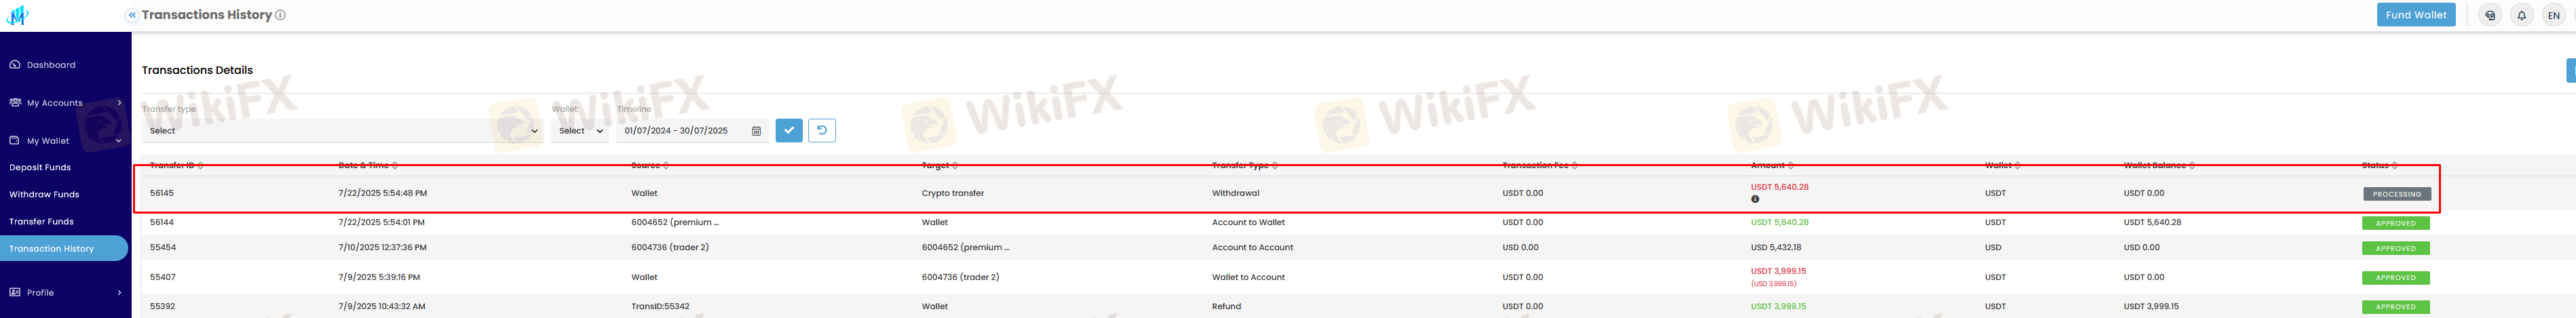Expand the My Accounts chevron

119,103
